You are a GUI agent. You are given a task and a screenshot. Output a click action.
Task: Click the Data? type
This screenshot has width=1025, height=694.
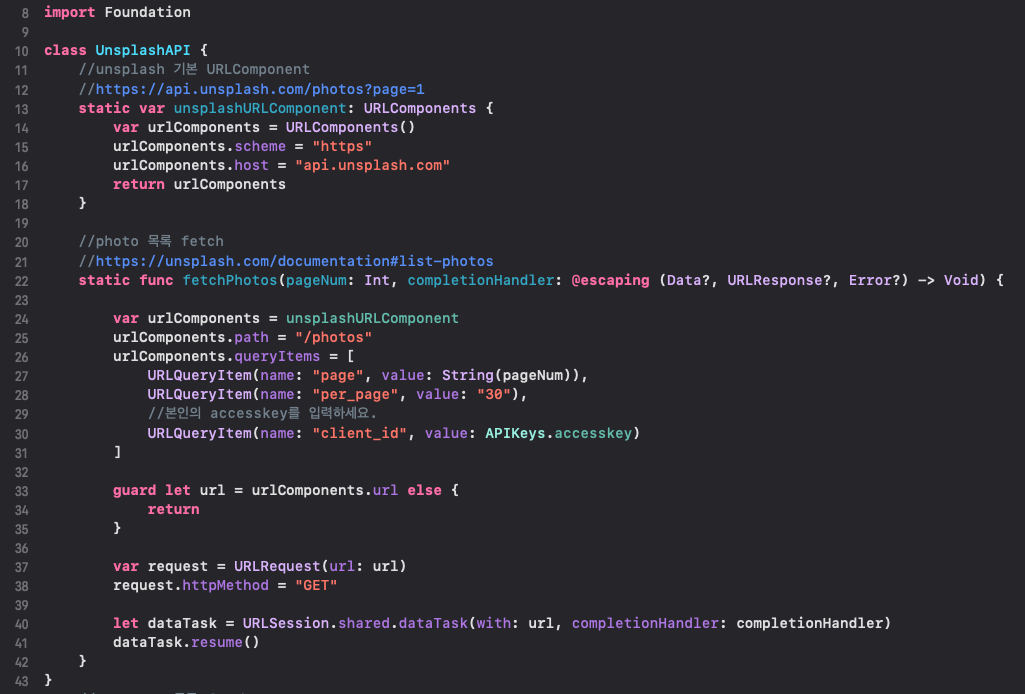click(688, 280)
